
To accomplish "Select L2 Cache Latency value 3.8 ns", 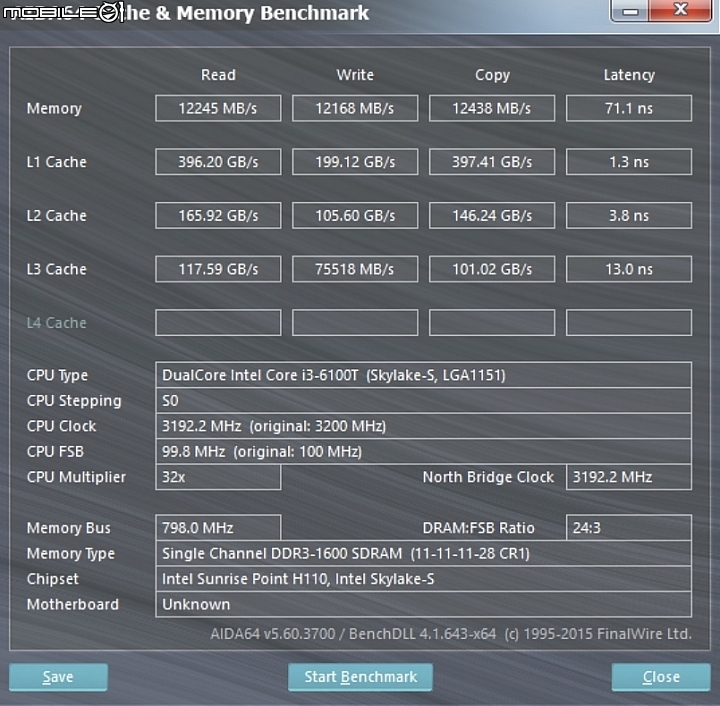I will click(629, 215).
